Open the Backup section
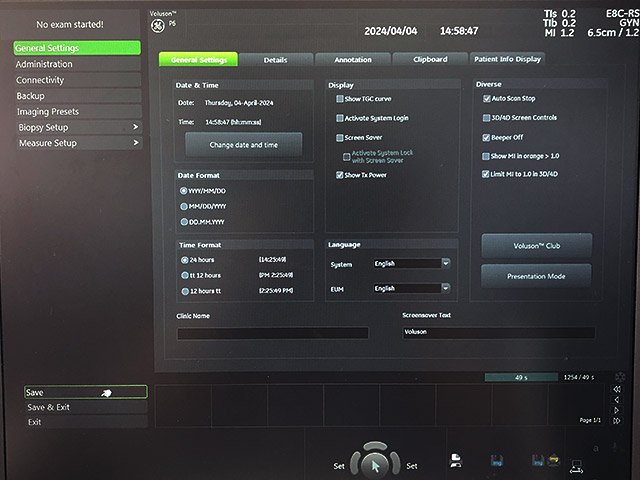 (x=78, y=96)
